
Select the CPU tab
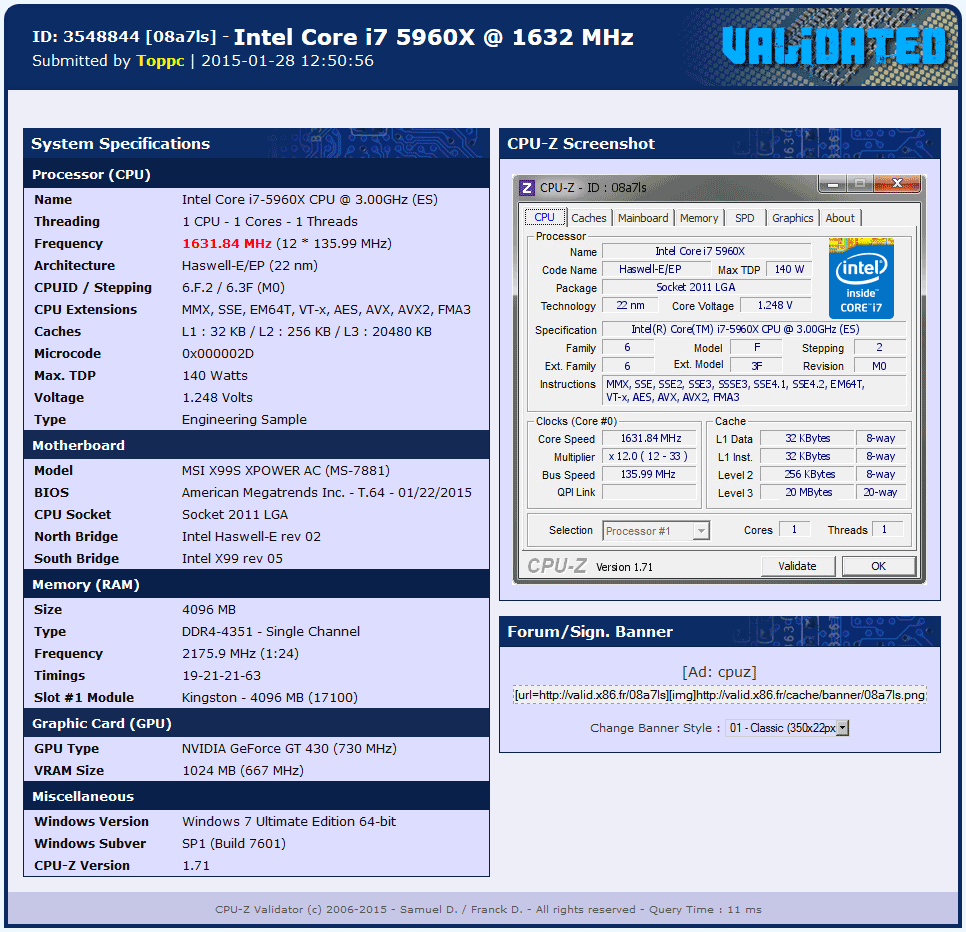pyautogui.click(x=544, y=217)
